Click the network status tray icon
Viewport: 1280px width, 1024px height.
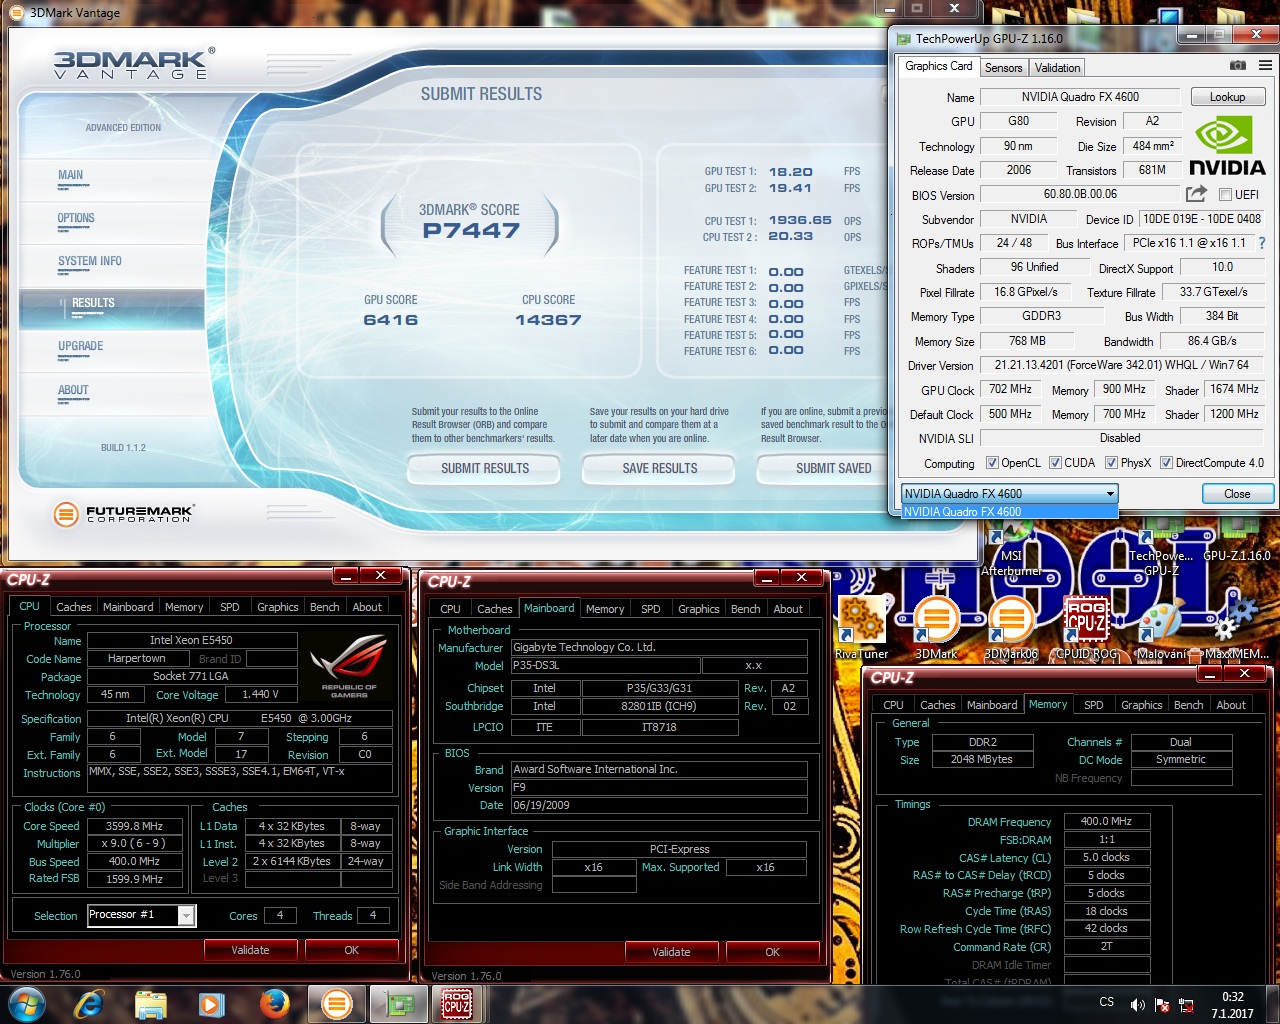[x=1187, y=1004]
